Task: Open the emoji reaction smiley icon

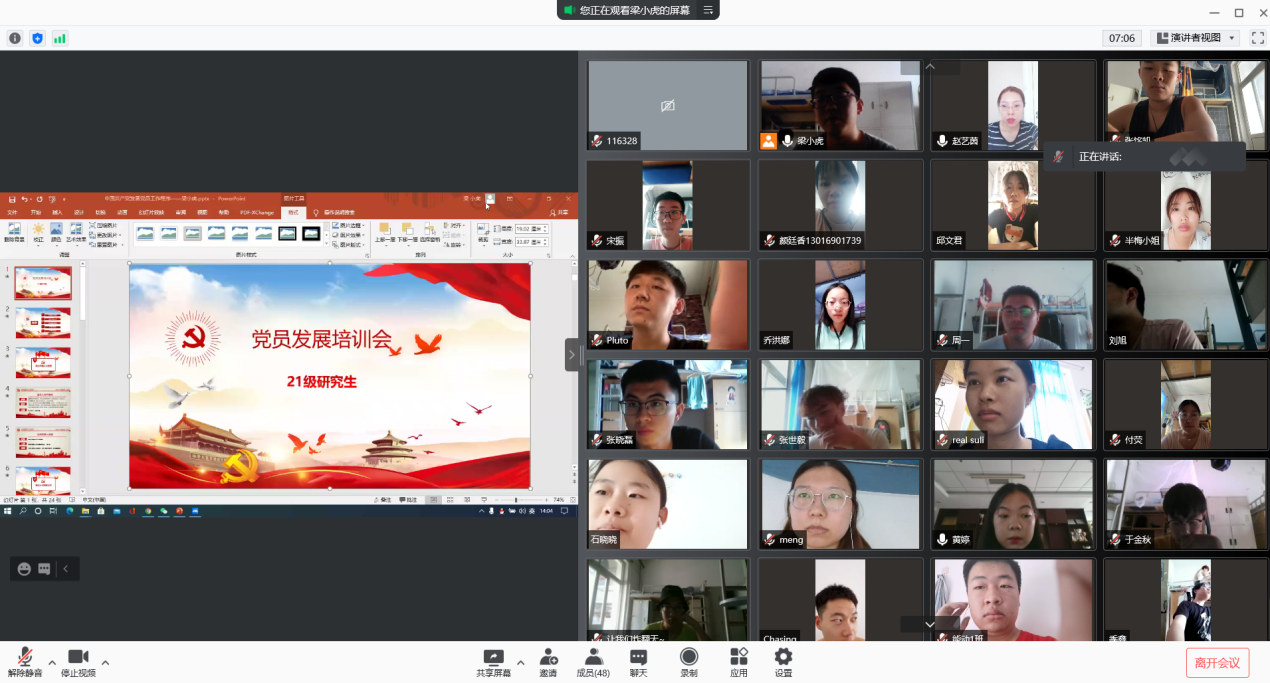Action: 24,569
